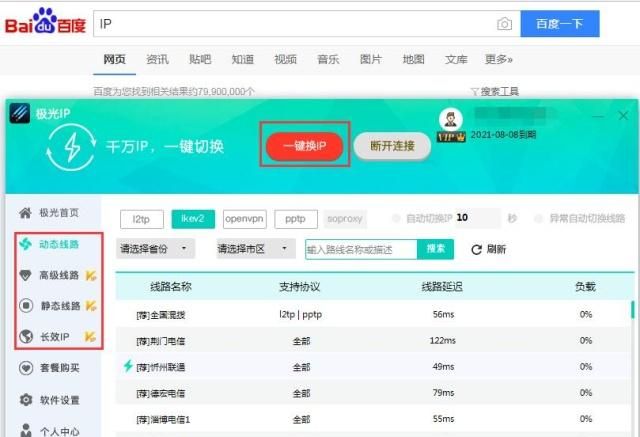Image resolution: width=640 pixels, height=437 pixels.
Task: Go to 极光首页 home icon
Action: [x=25, y=213]
